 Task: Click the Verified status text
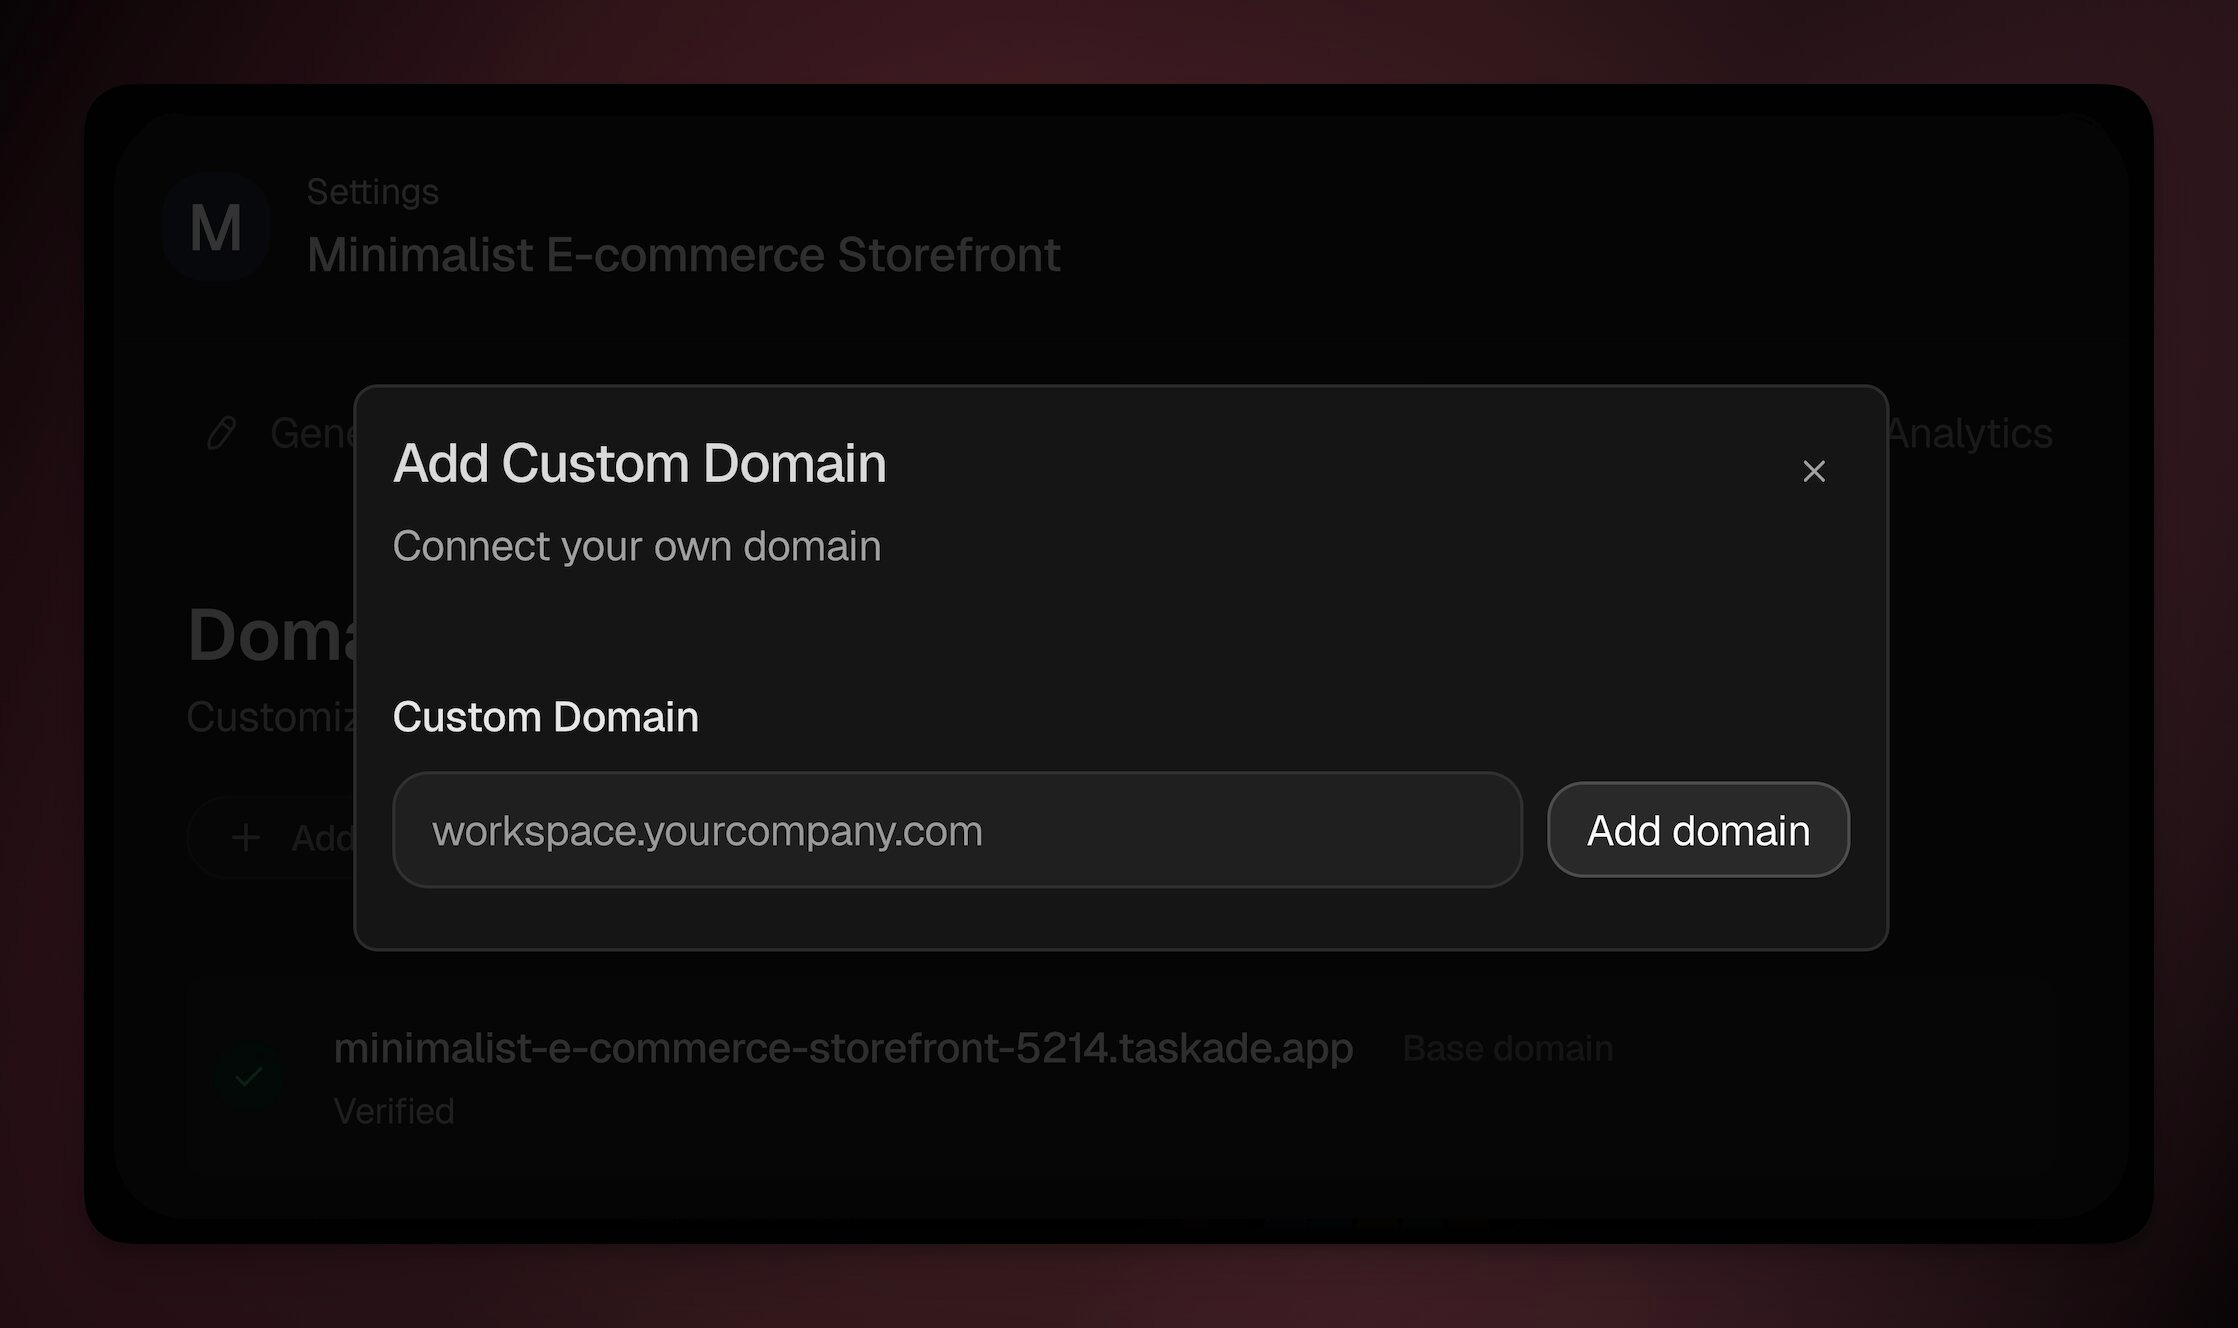[x=394, y=1111]
